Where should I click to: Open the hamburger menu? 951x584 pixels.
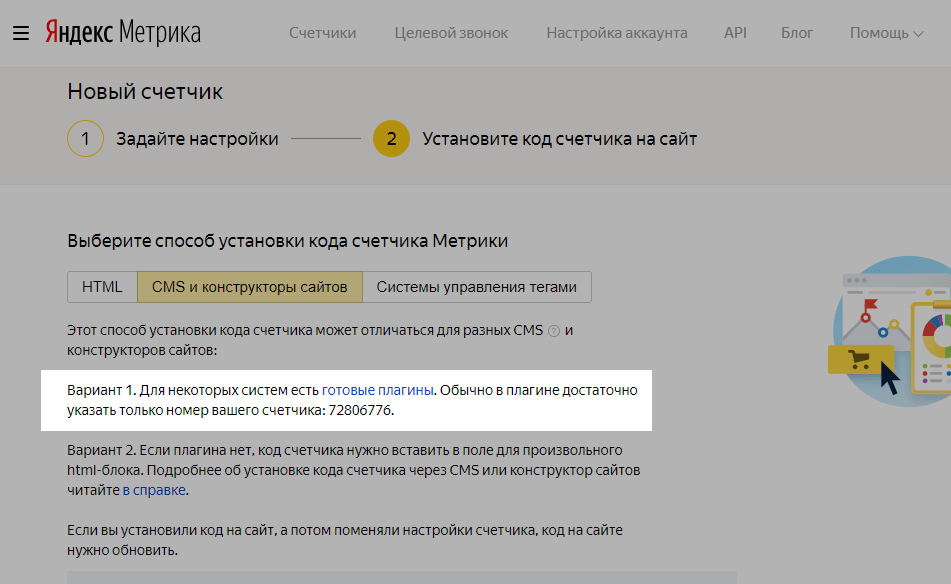point(21,34)
